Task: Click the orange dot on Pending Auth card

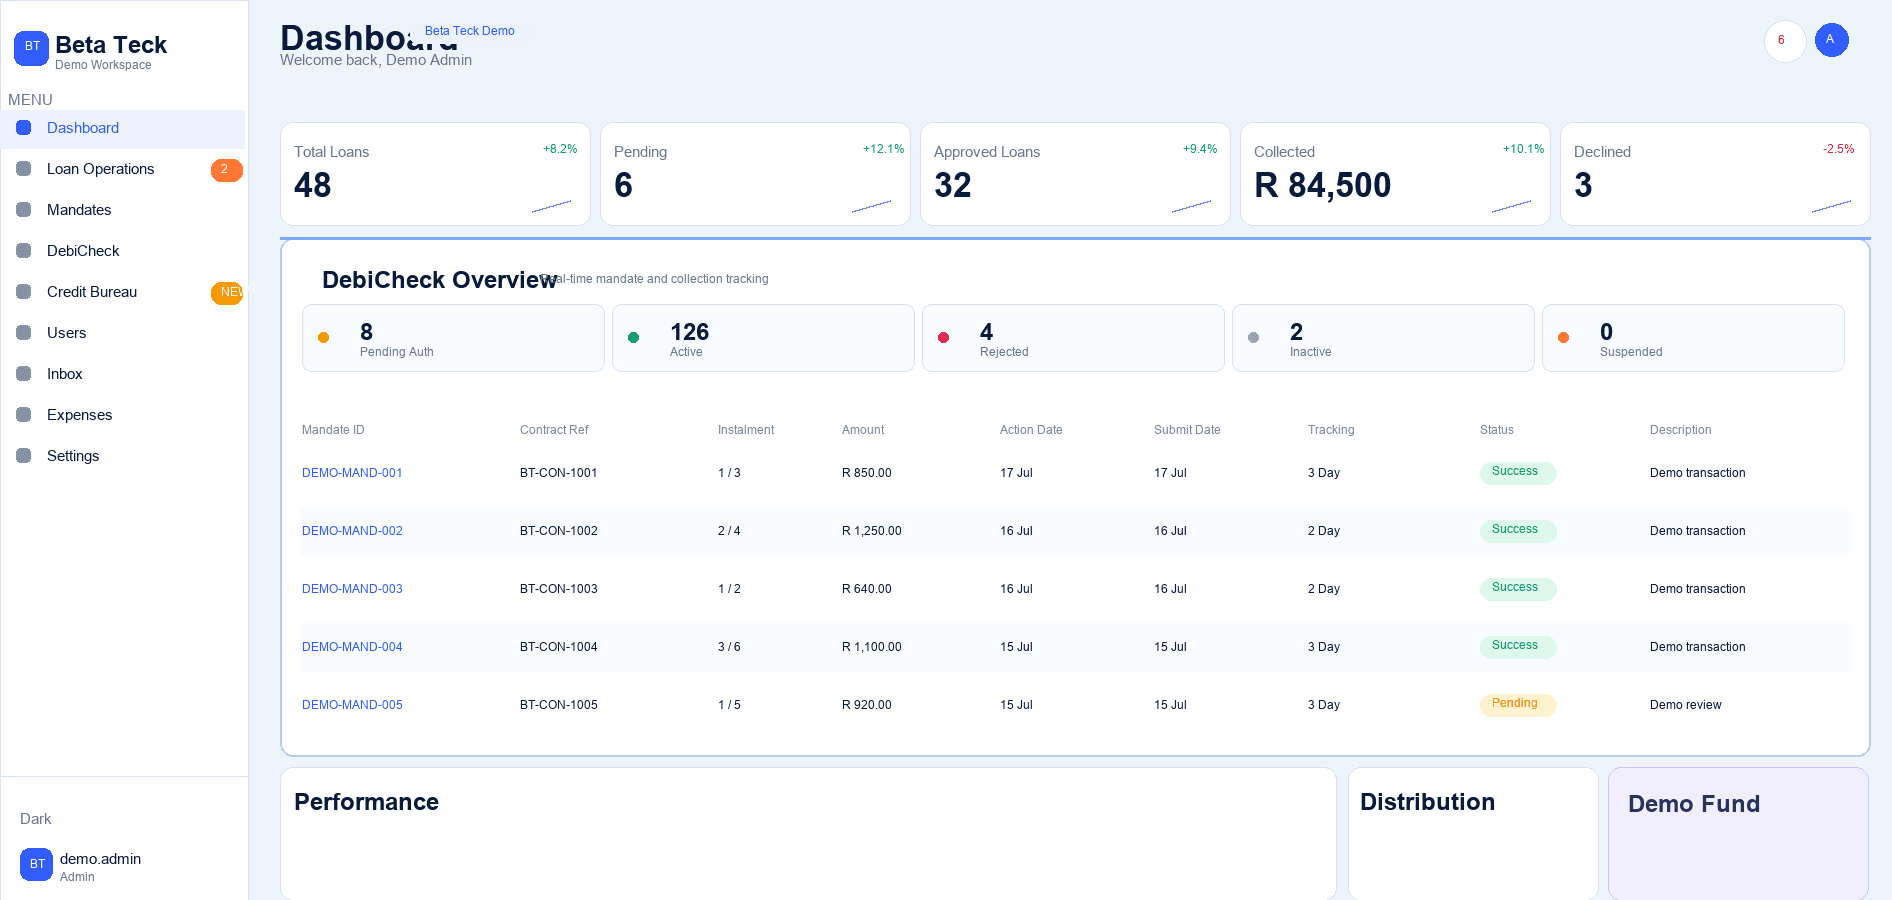Action: click(x=324, y=338)
